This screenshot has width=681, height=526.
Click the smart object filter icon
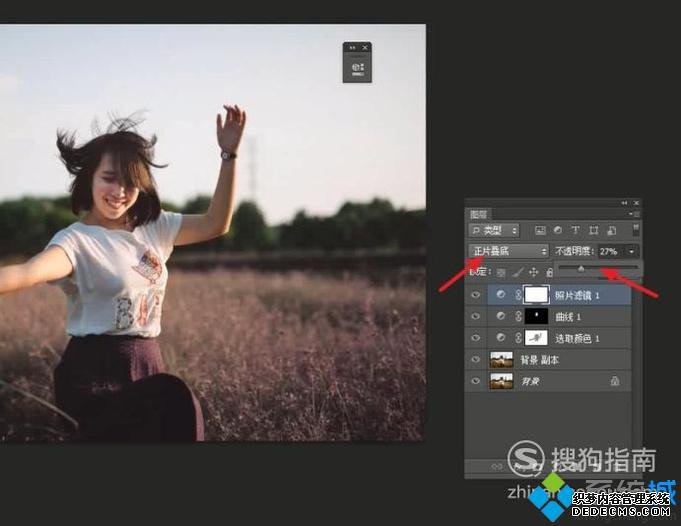pos(612,231)
